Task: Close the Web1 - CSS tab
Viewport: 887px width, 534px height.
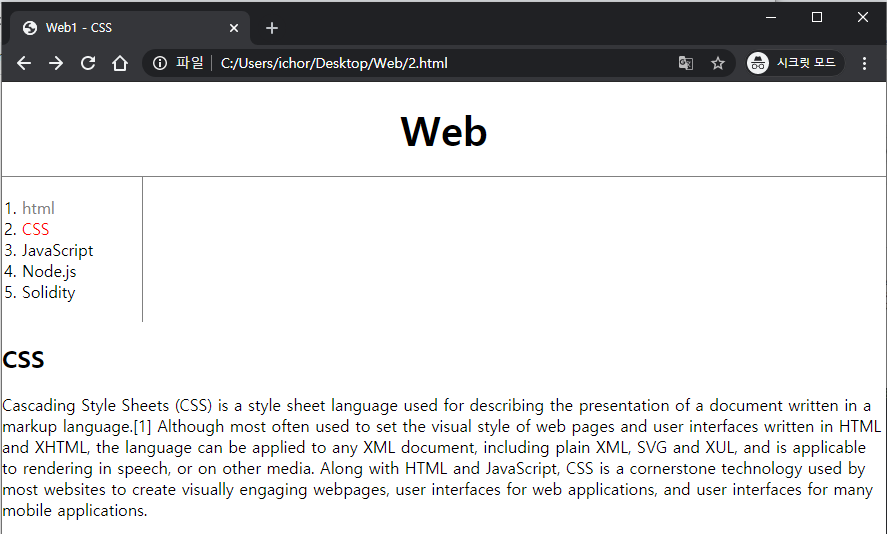Action: (x=234, y=28)
